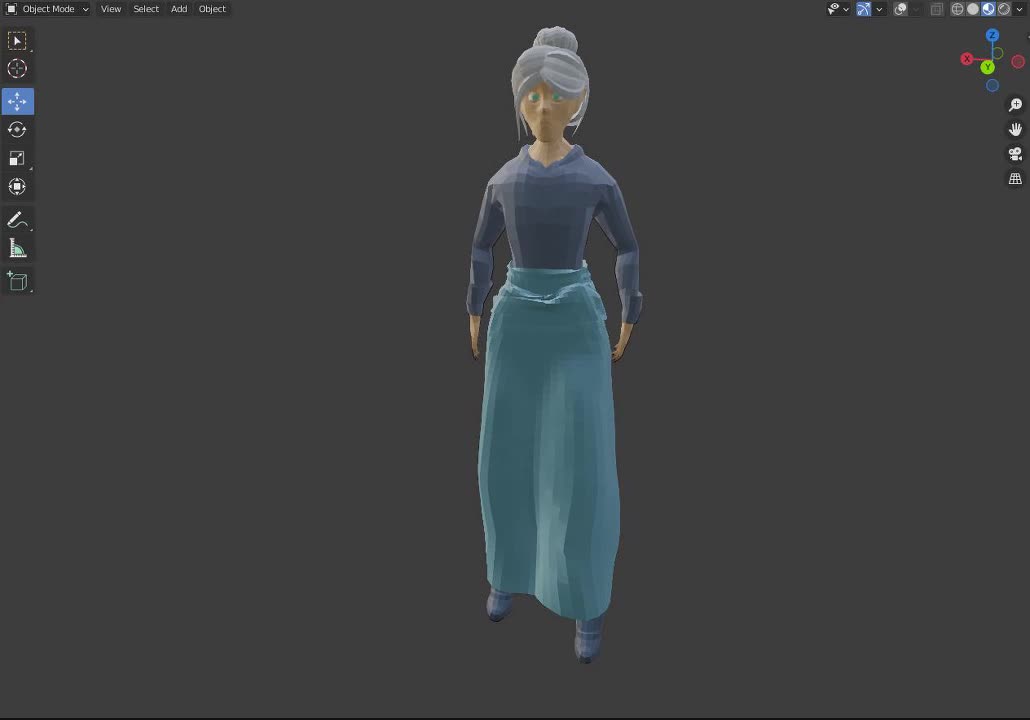
Task: Enable Wireframe viewport shading
Action: (957, 9)
